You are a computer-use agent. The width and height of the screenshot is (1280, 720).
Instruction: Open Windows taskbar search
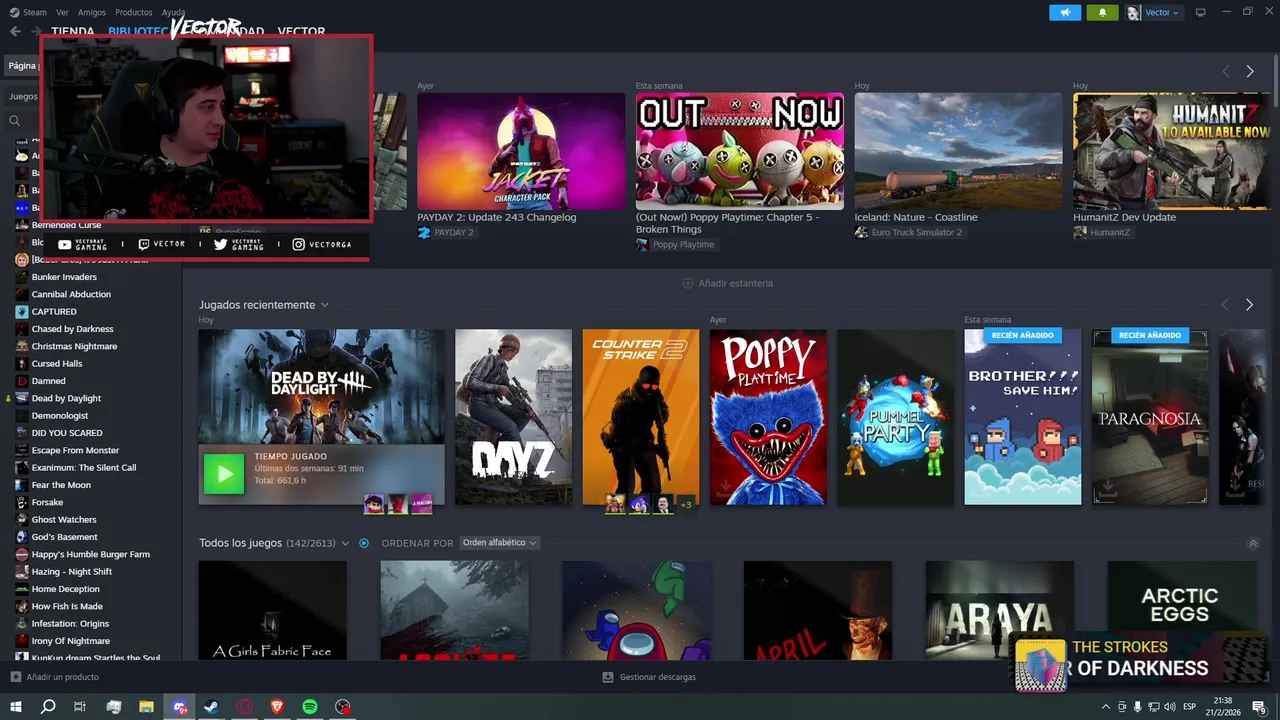[x=48, y=707]
